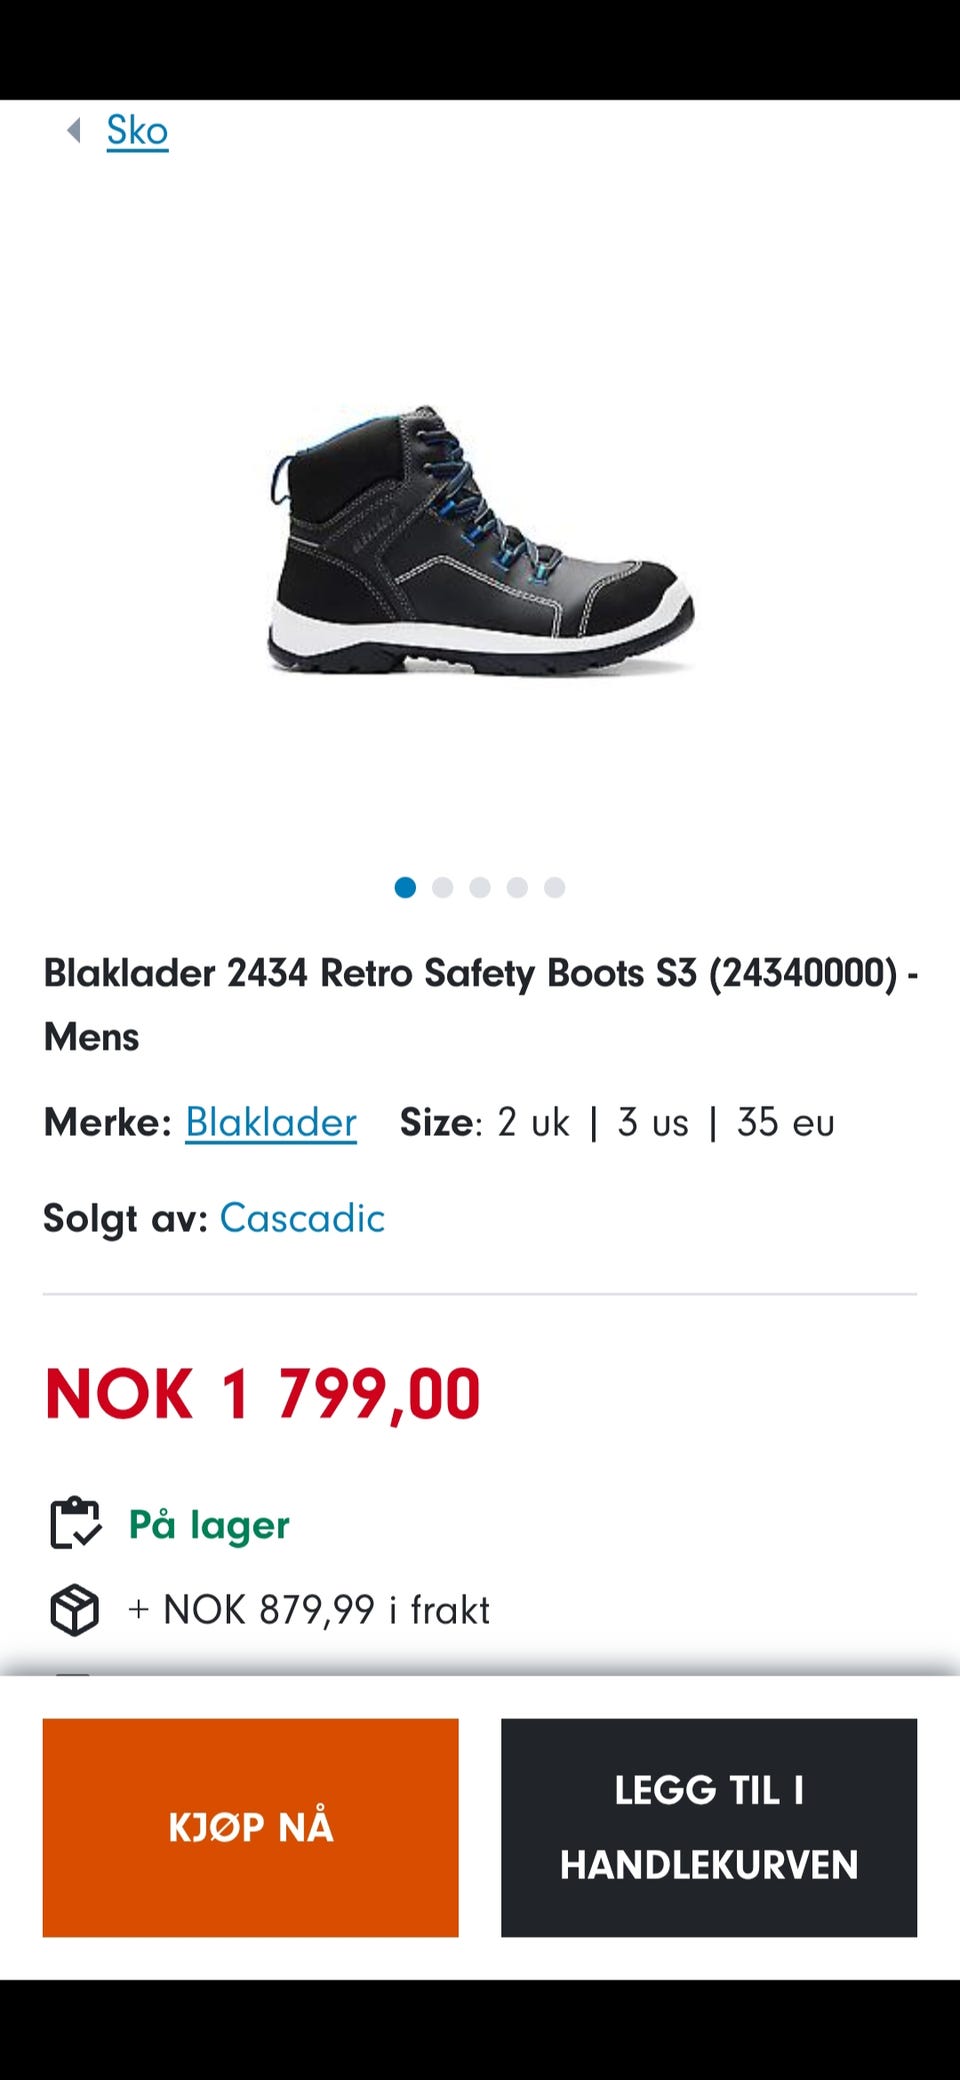Jump to the fourth carousel dot
This screenshot has width=960, height=2080.
517,887
